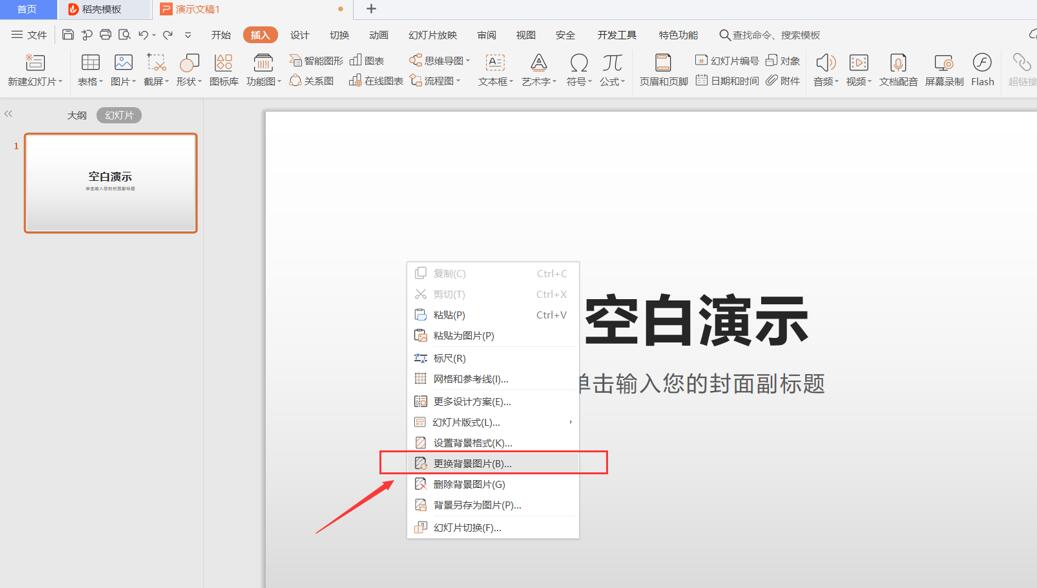
Task: Open the File (文件) menu
Action: pyautogui.click(x=29, y=34)
